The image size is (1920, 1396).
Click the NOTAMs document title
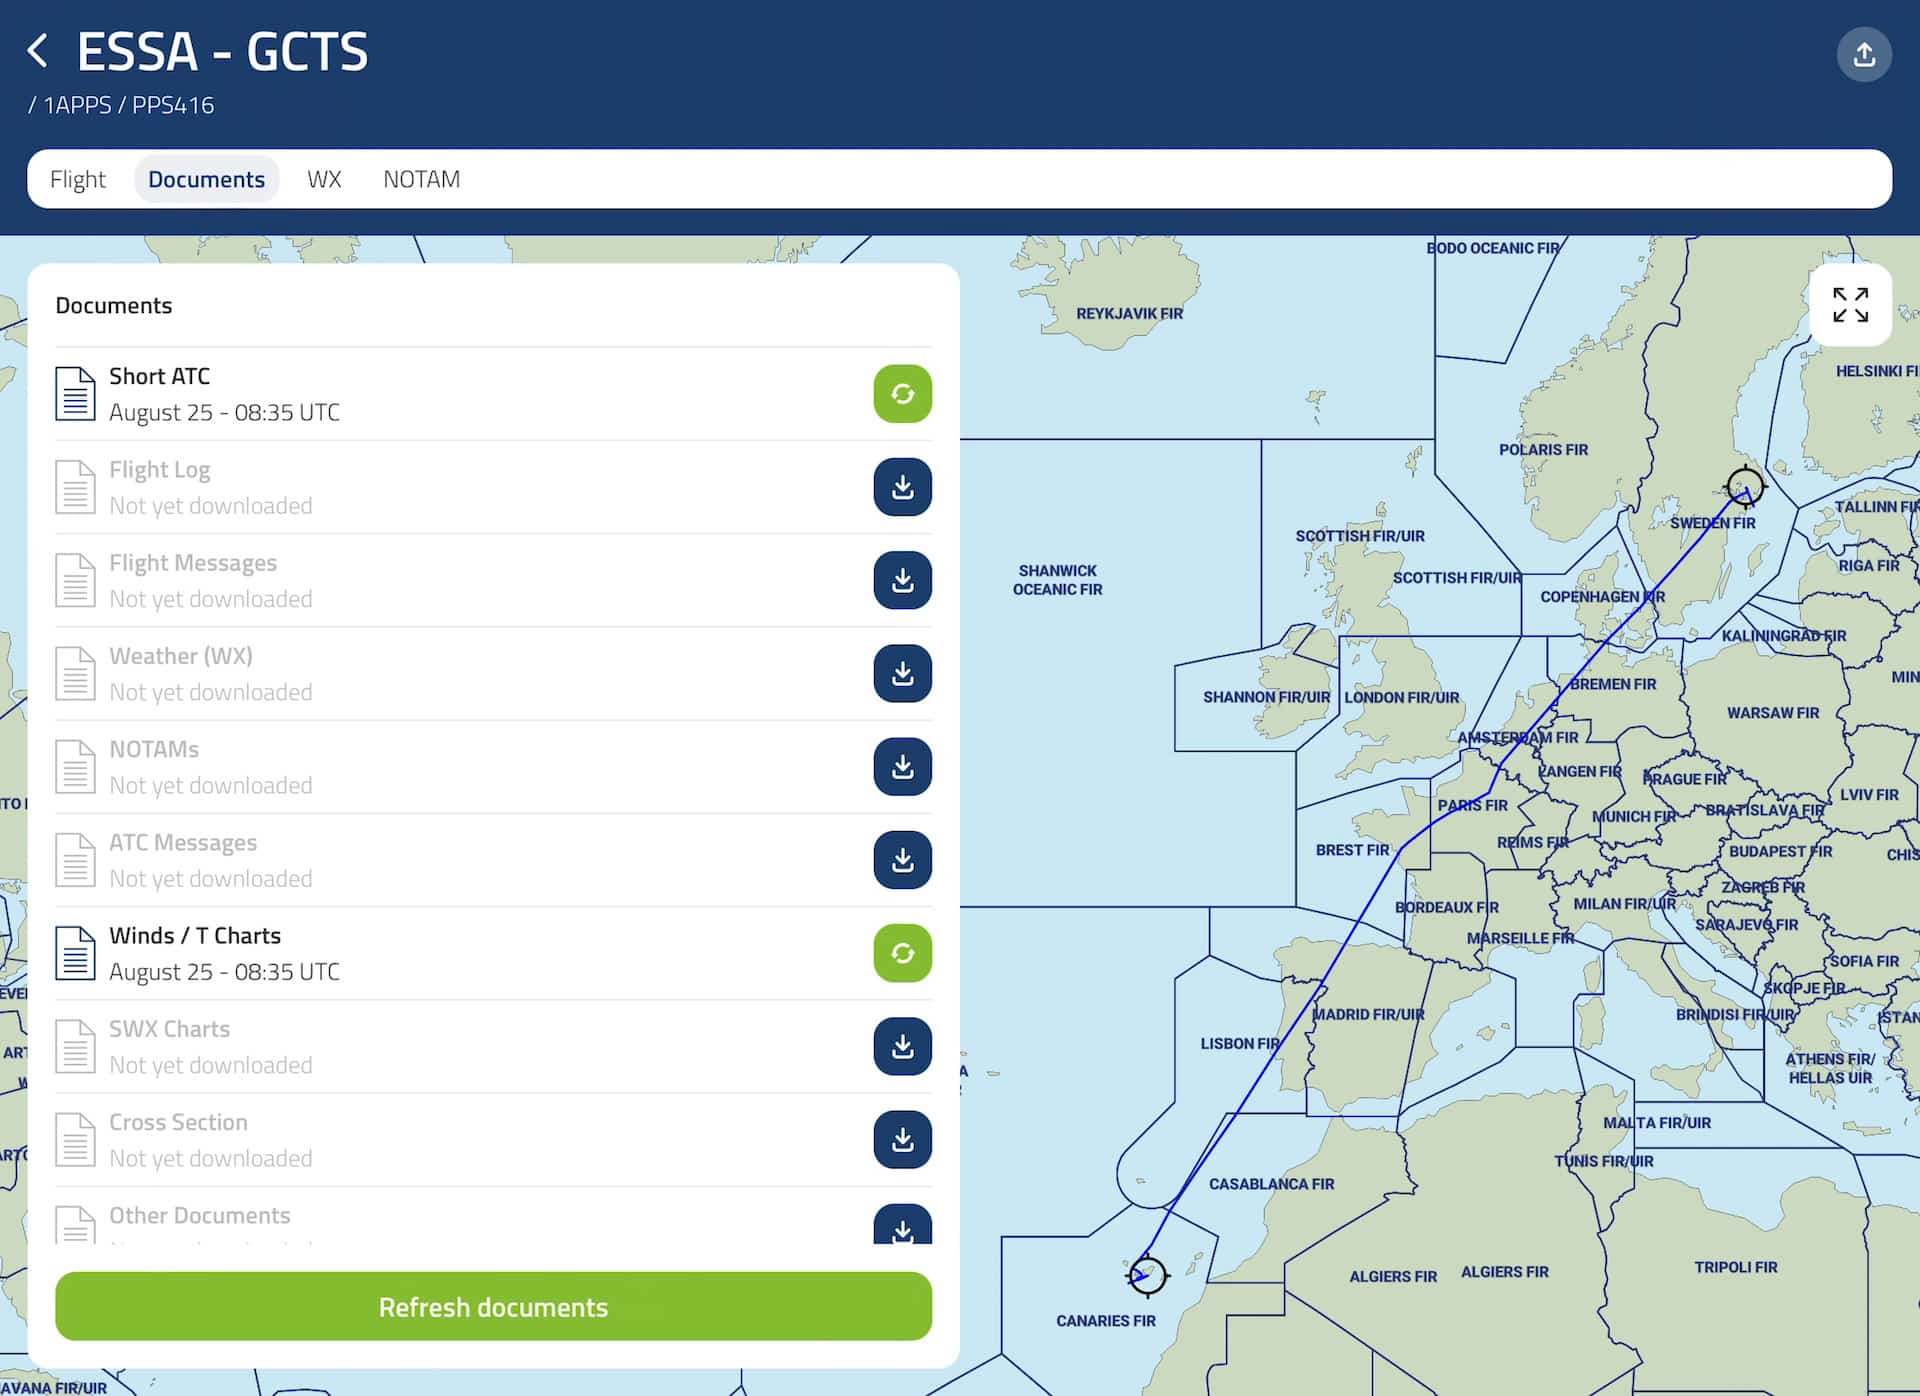pyautogui.click(x=154, y=749)
